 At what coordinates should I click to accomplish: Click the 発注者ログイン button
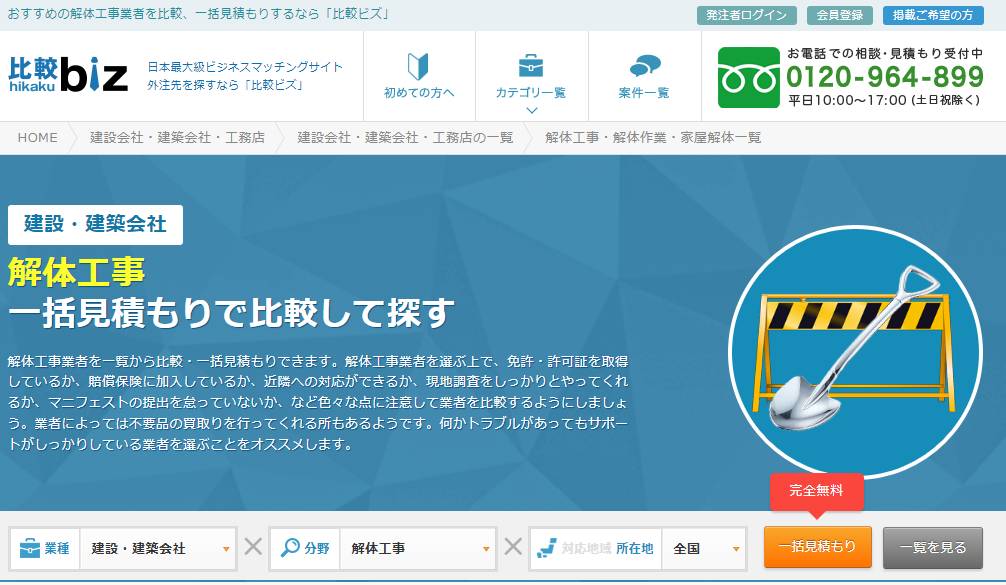pyautogui.click(x=746, y=15)
